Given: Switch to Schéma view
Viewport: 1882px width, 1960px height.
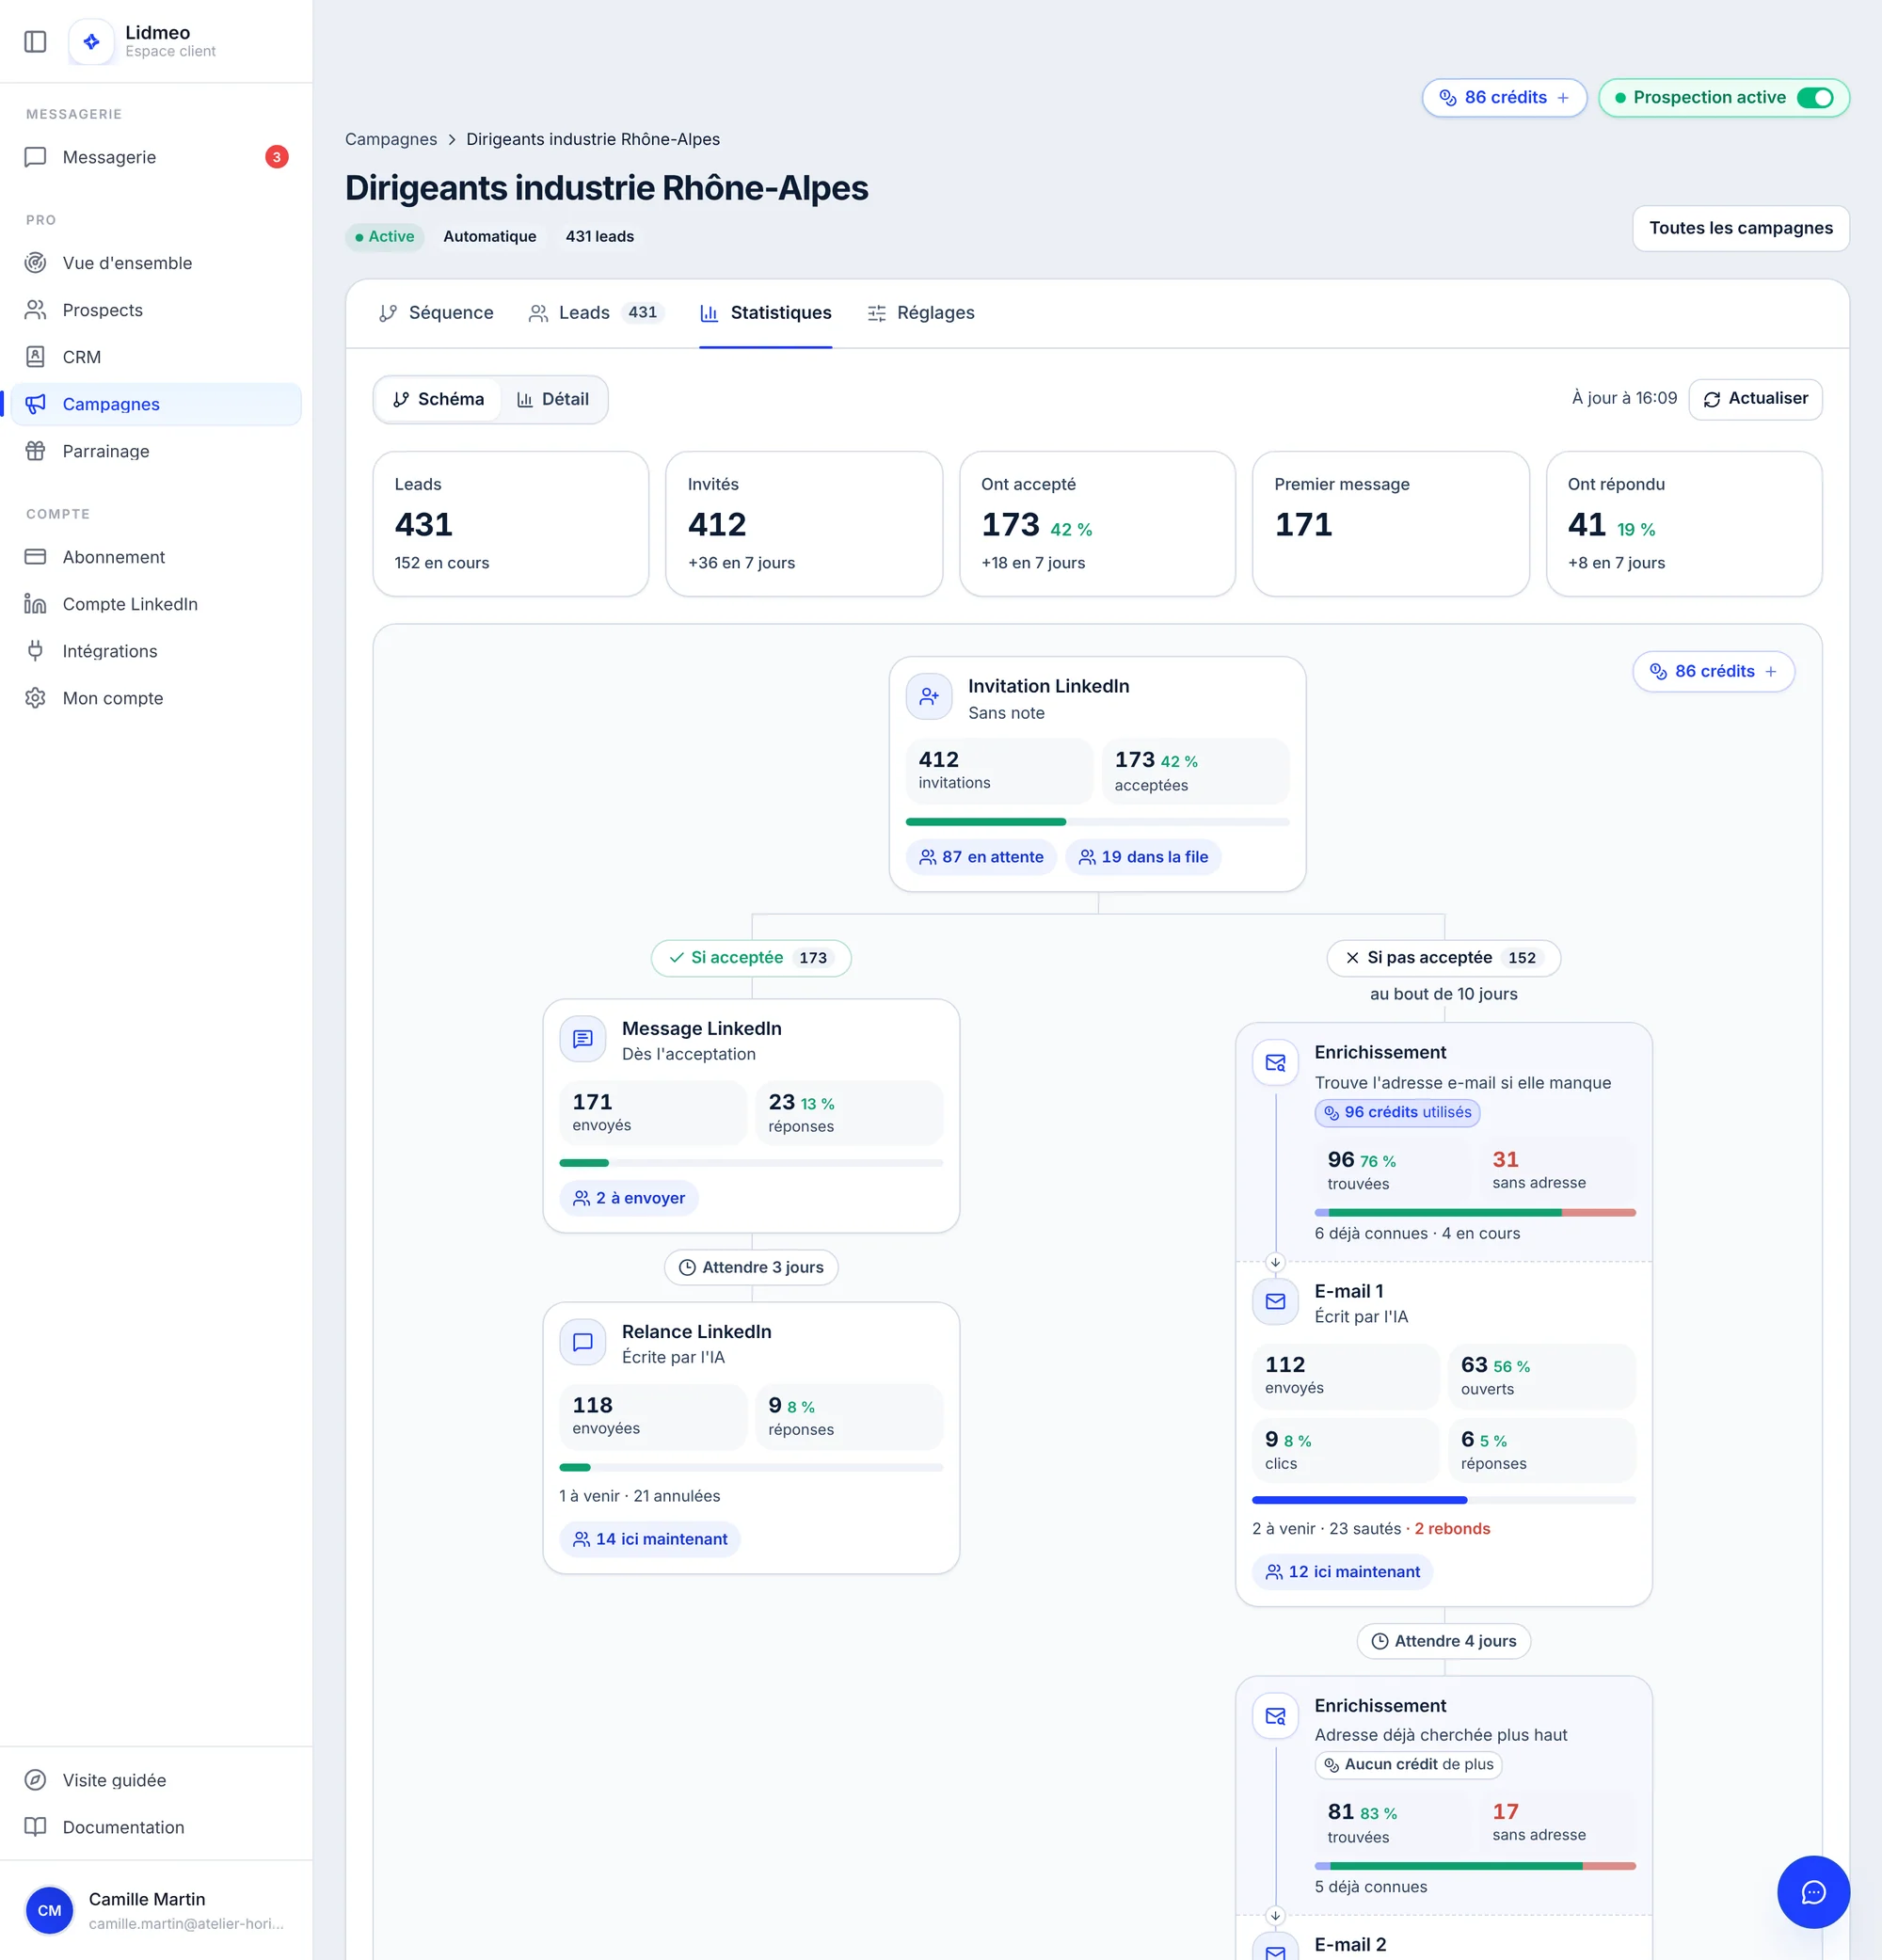Looking at the screenshot, I should point(438,400).
